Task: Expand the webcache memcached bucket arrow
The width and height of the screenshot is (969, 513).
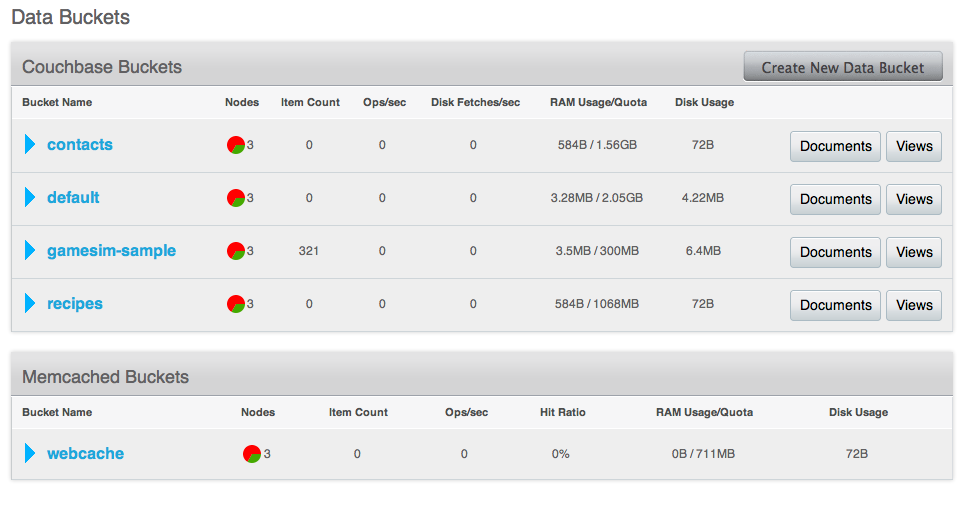Action: pyautogui.click(x=30, y=453)
